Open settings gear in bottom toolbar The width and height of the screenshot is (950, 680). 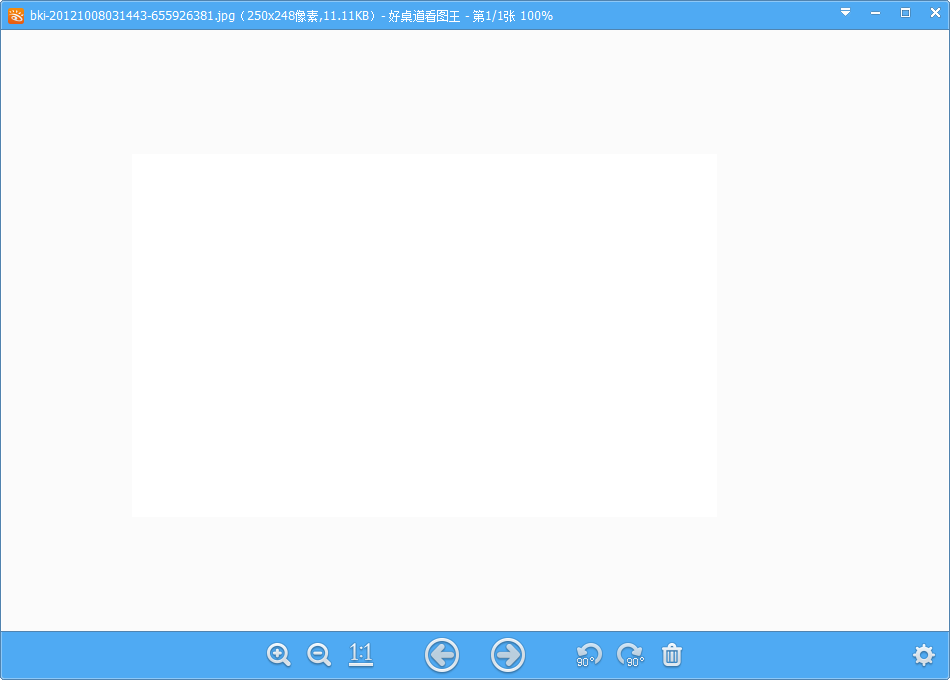click(923, 655)
